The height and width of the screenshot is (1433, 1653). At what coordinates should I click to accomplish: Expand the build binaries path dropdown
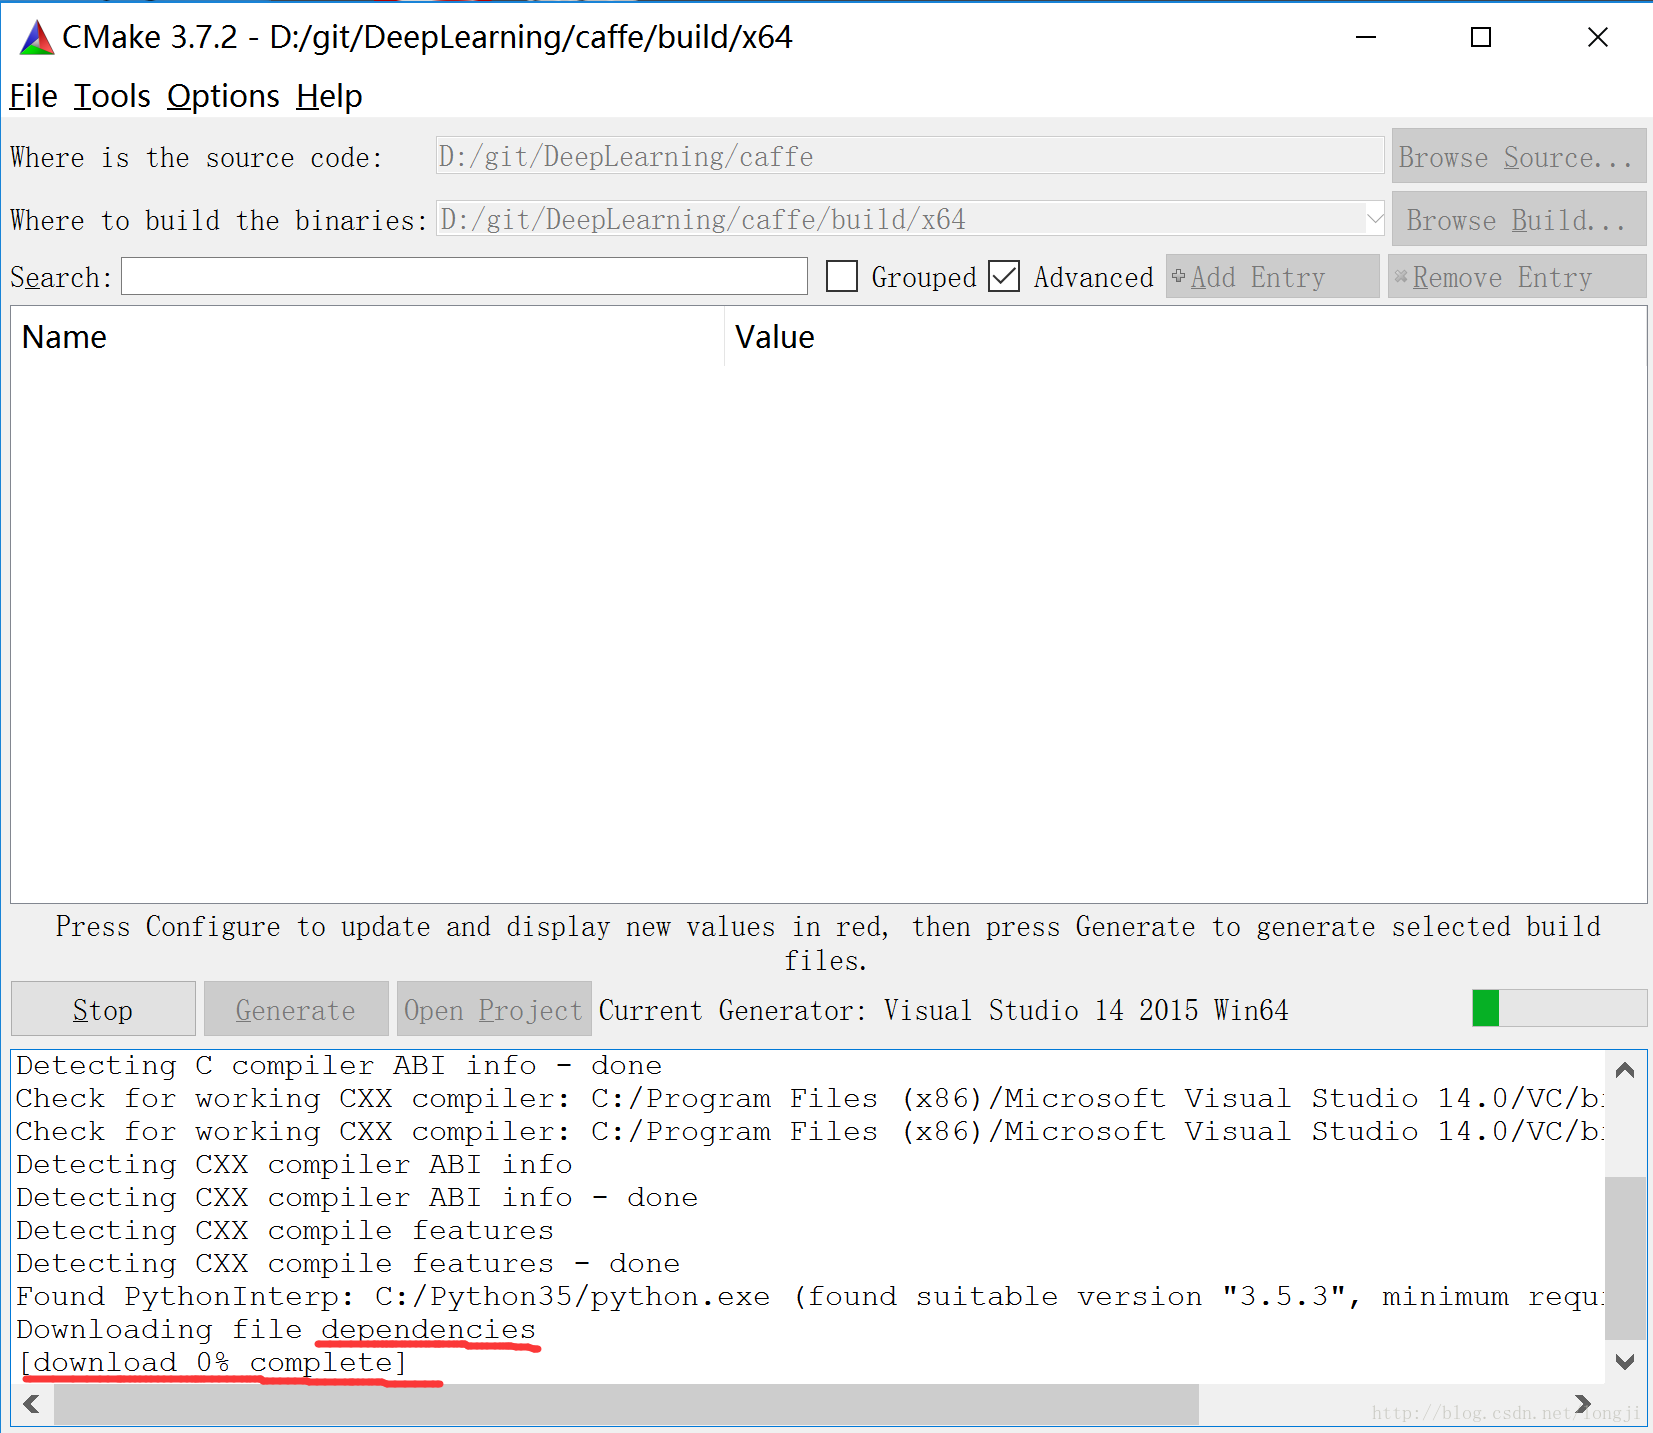(x=1375, y=218)
